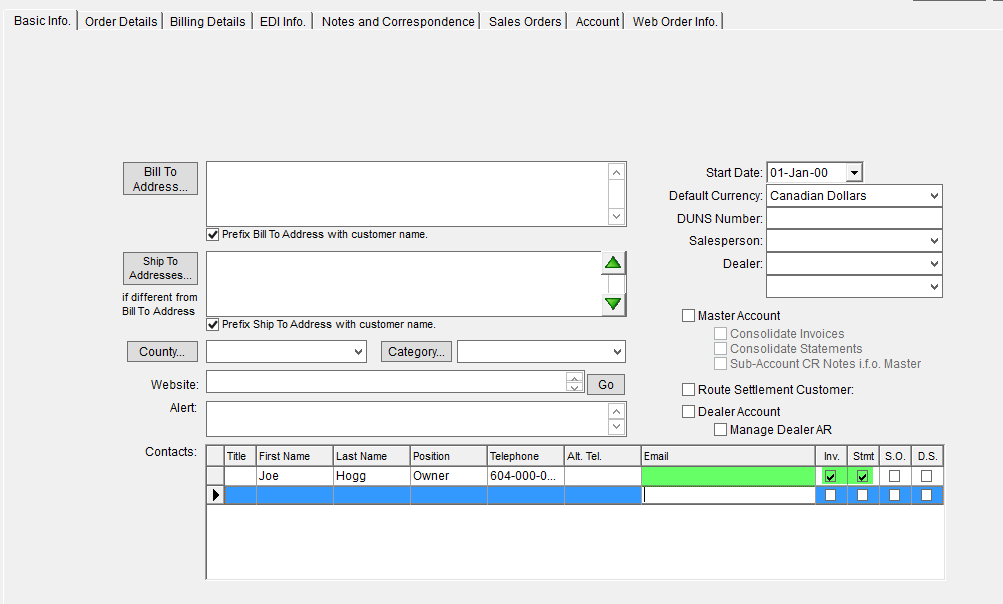Open the Notes and Correspondence tab
Screen dimensions: 1003x604
coord(398,21)
